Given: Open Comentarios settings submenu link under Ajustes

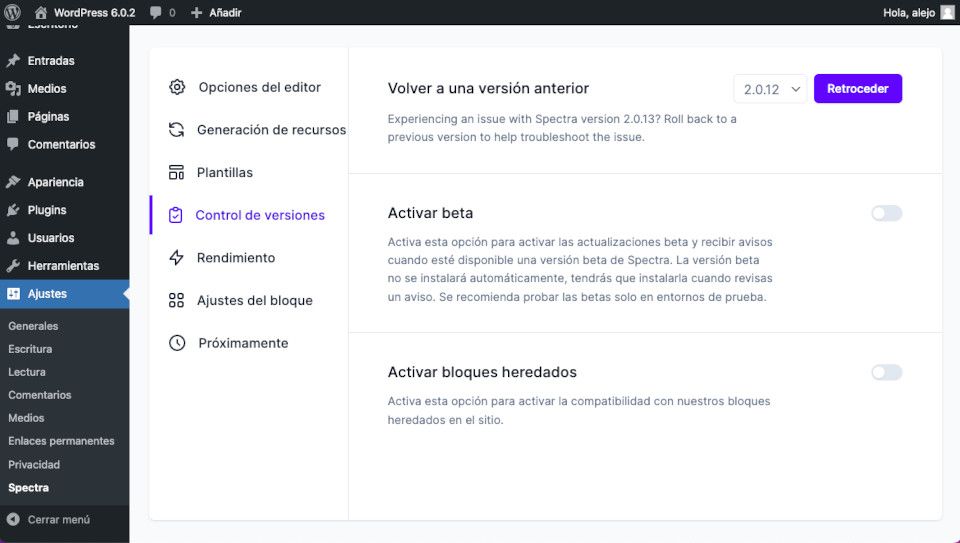Looking at the screenshot, I should [40, 395].
